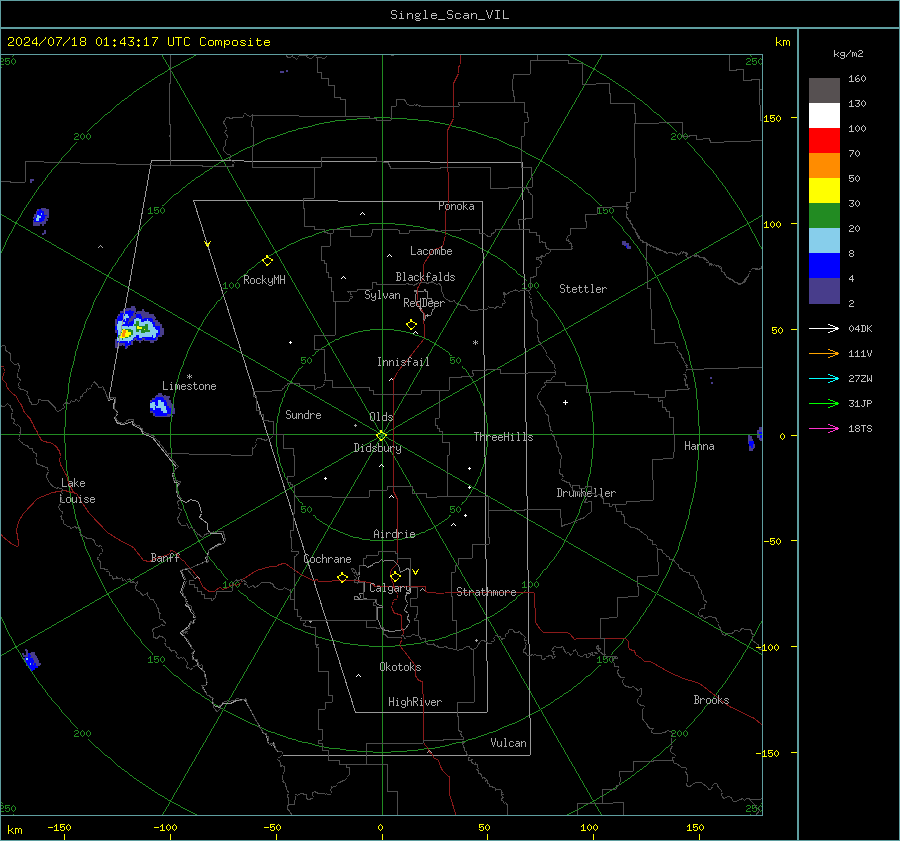Click the Banff town label
This screenshot has height=841, width=900.
point(165,557)
